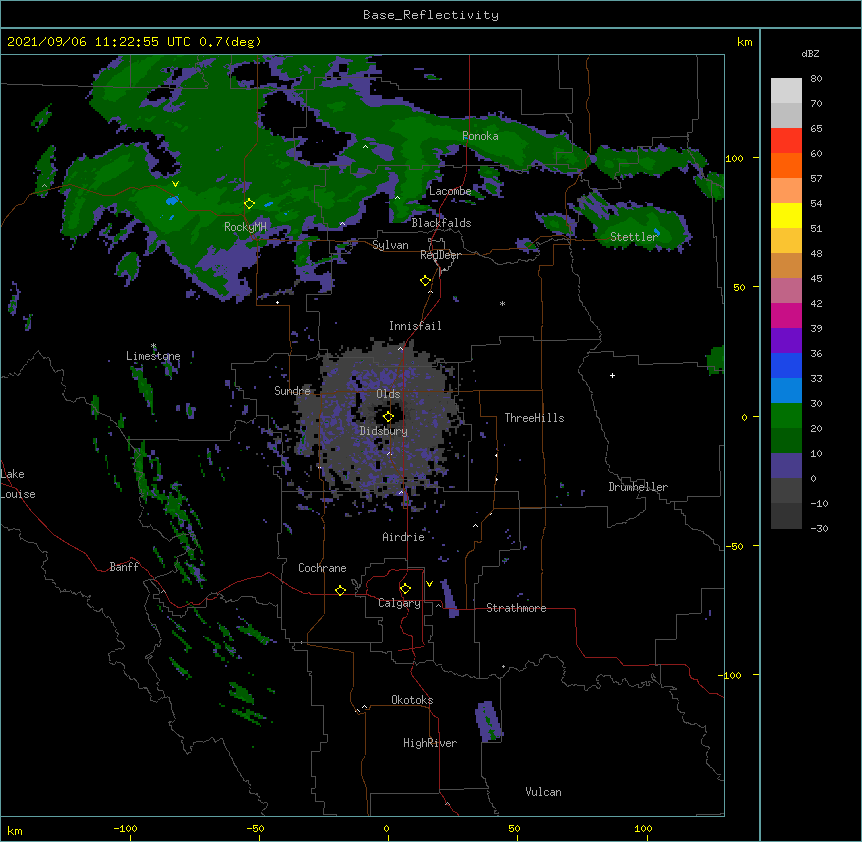862x842 pixels.
Task: Select the radar site diamond between Olds and Didsbury
Action: [388, 417]
